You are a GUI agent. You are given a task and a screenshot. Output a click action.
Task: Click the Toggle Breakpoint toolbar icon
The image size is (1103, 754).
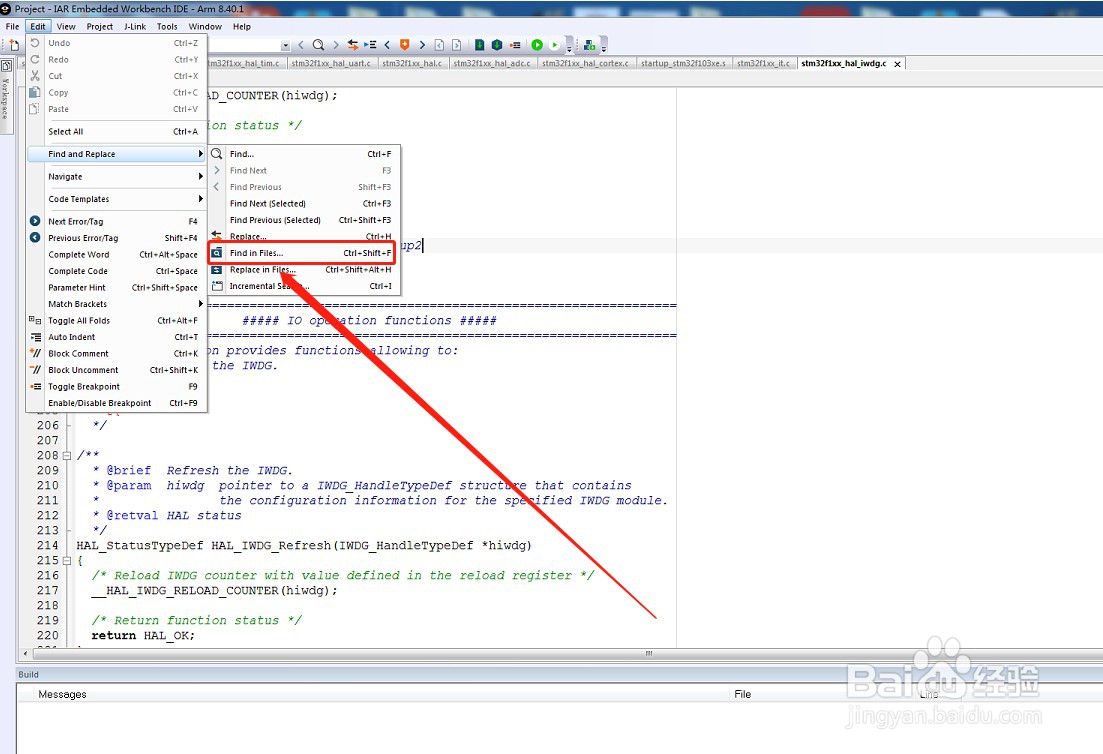tap(515, 45)
